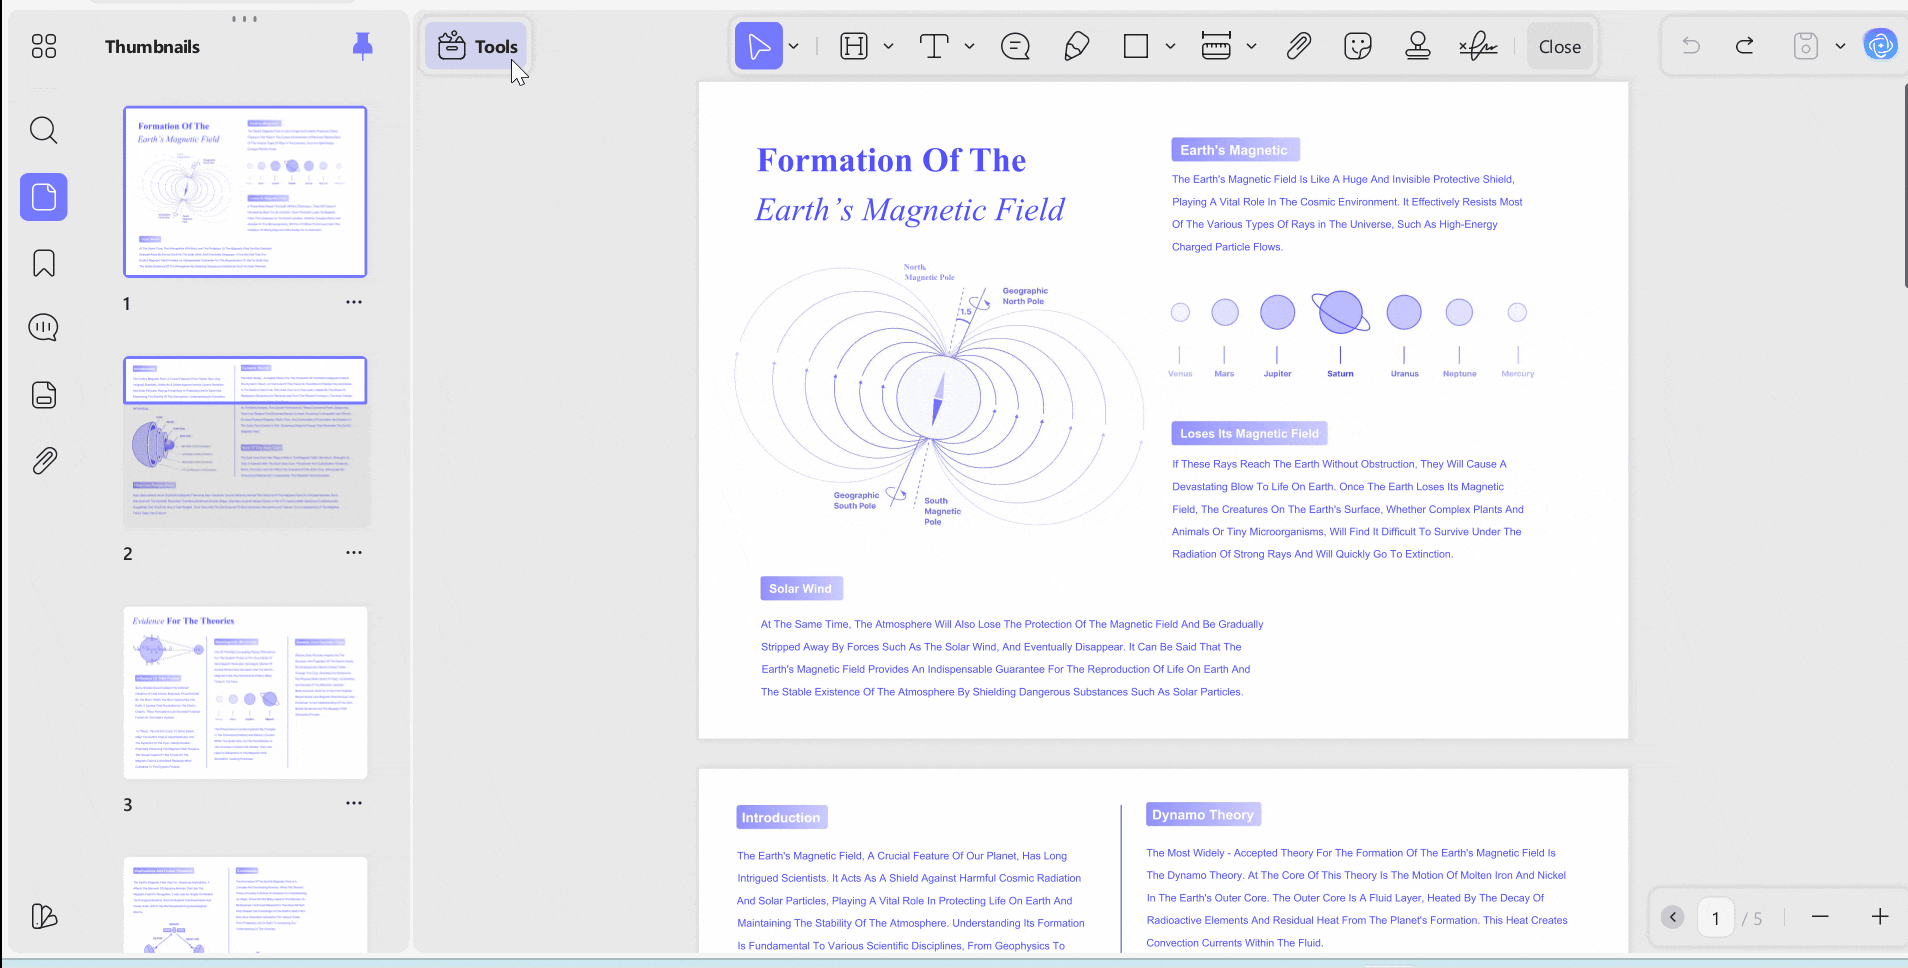Select the sticker tool

(1358, 46)
